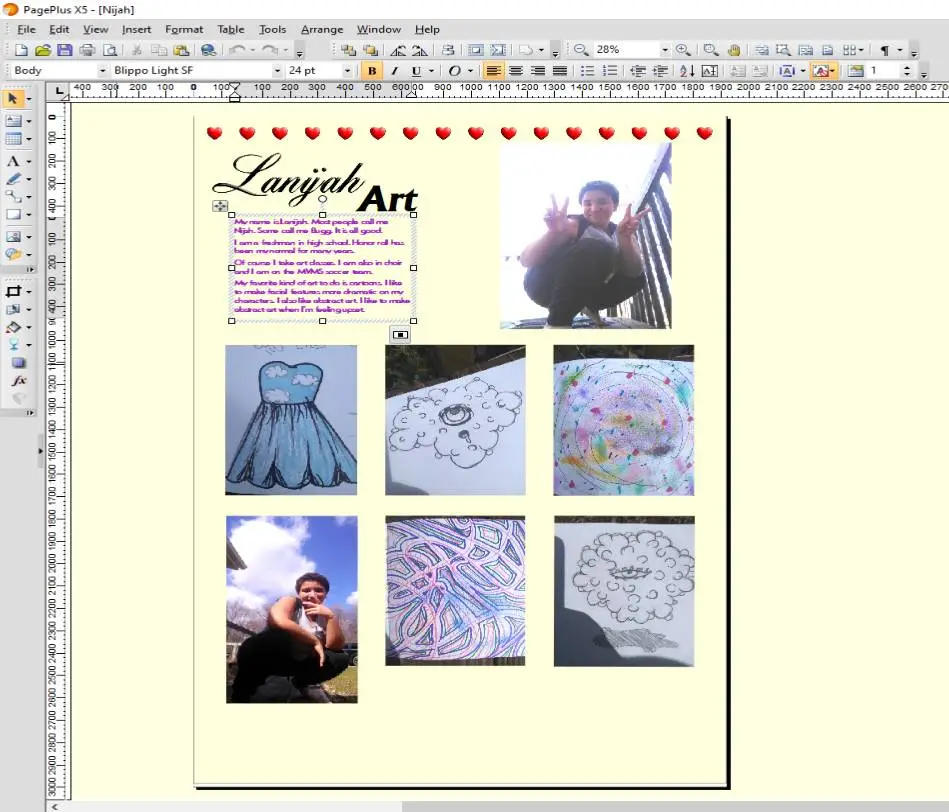
Task: Open the Format menu
Action: (184, 29)
